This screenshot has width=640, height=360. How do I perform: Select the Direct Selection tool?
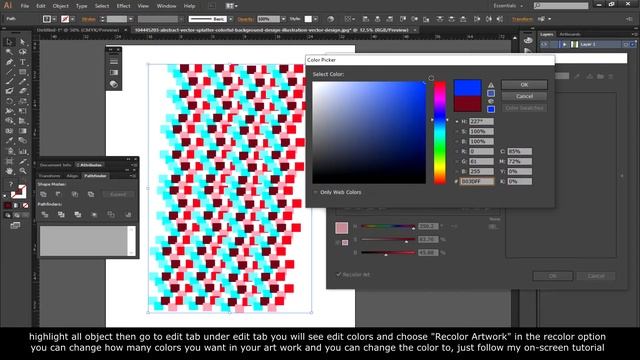(x=22, y=42)
